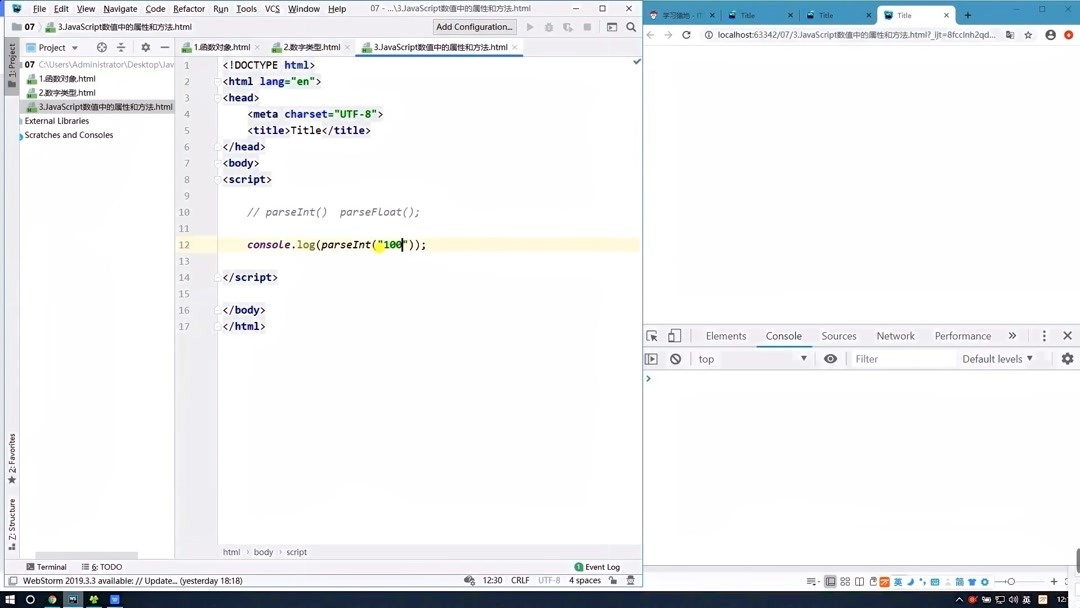The height and width of the screenshot is (608, 1080).
Task: Open the 'top' frame context dropdown
Action: (x=750, y=358)
